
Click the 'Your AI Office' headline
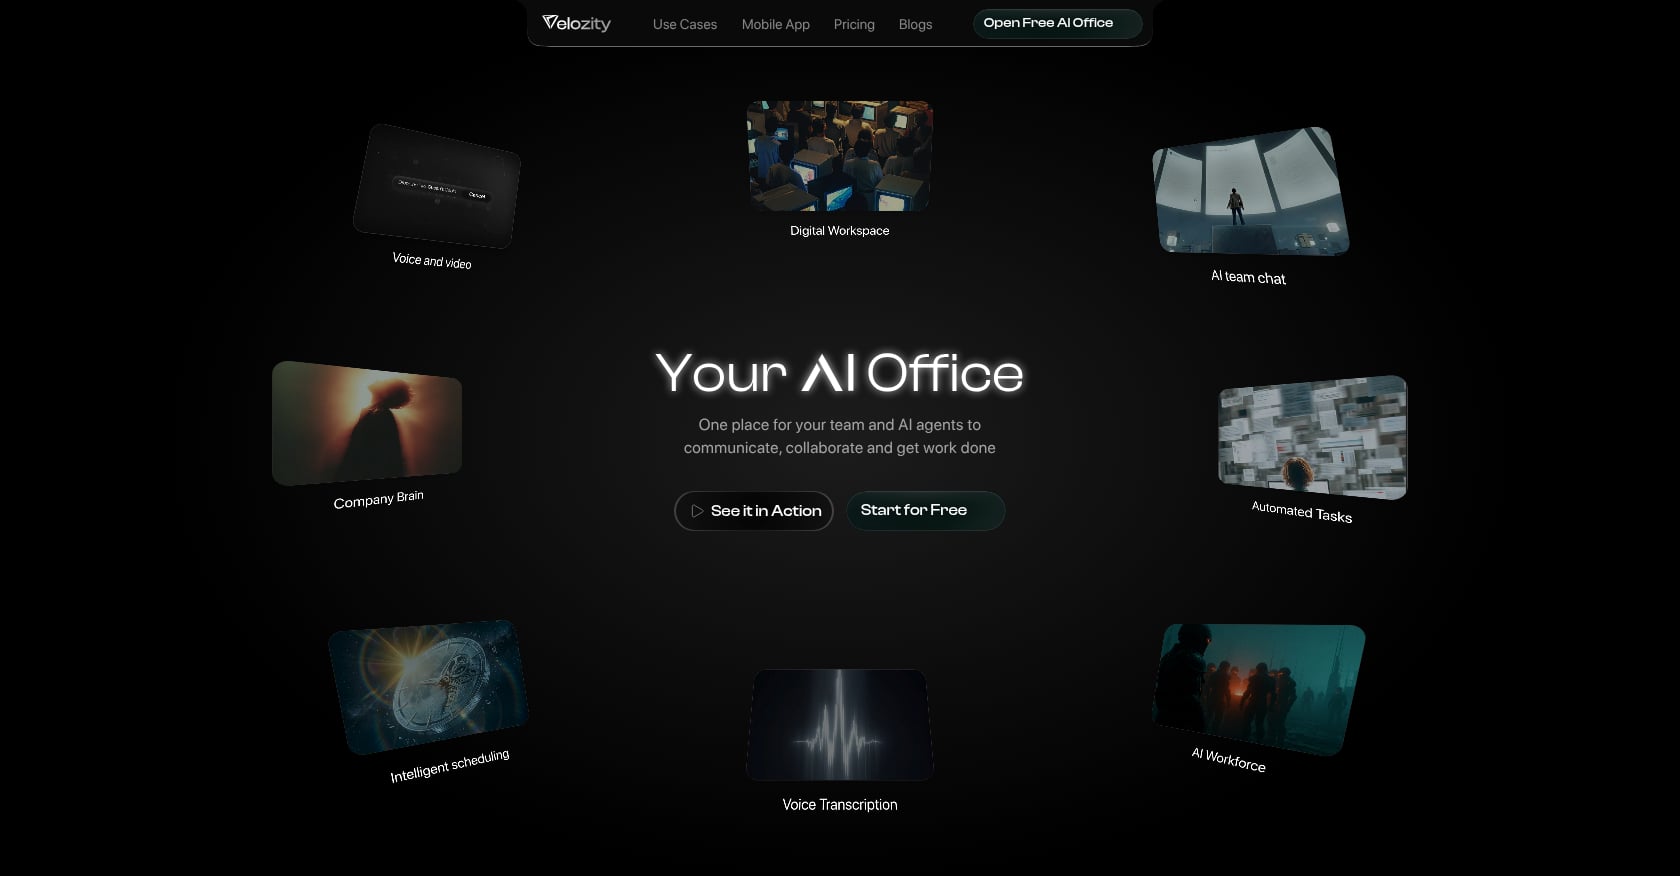coord(840,373)
